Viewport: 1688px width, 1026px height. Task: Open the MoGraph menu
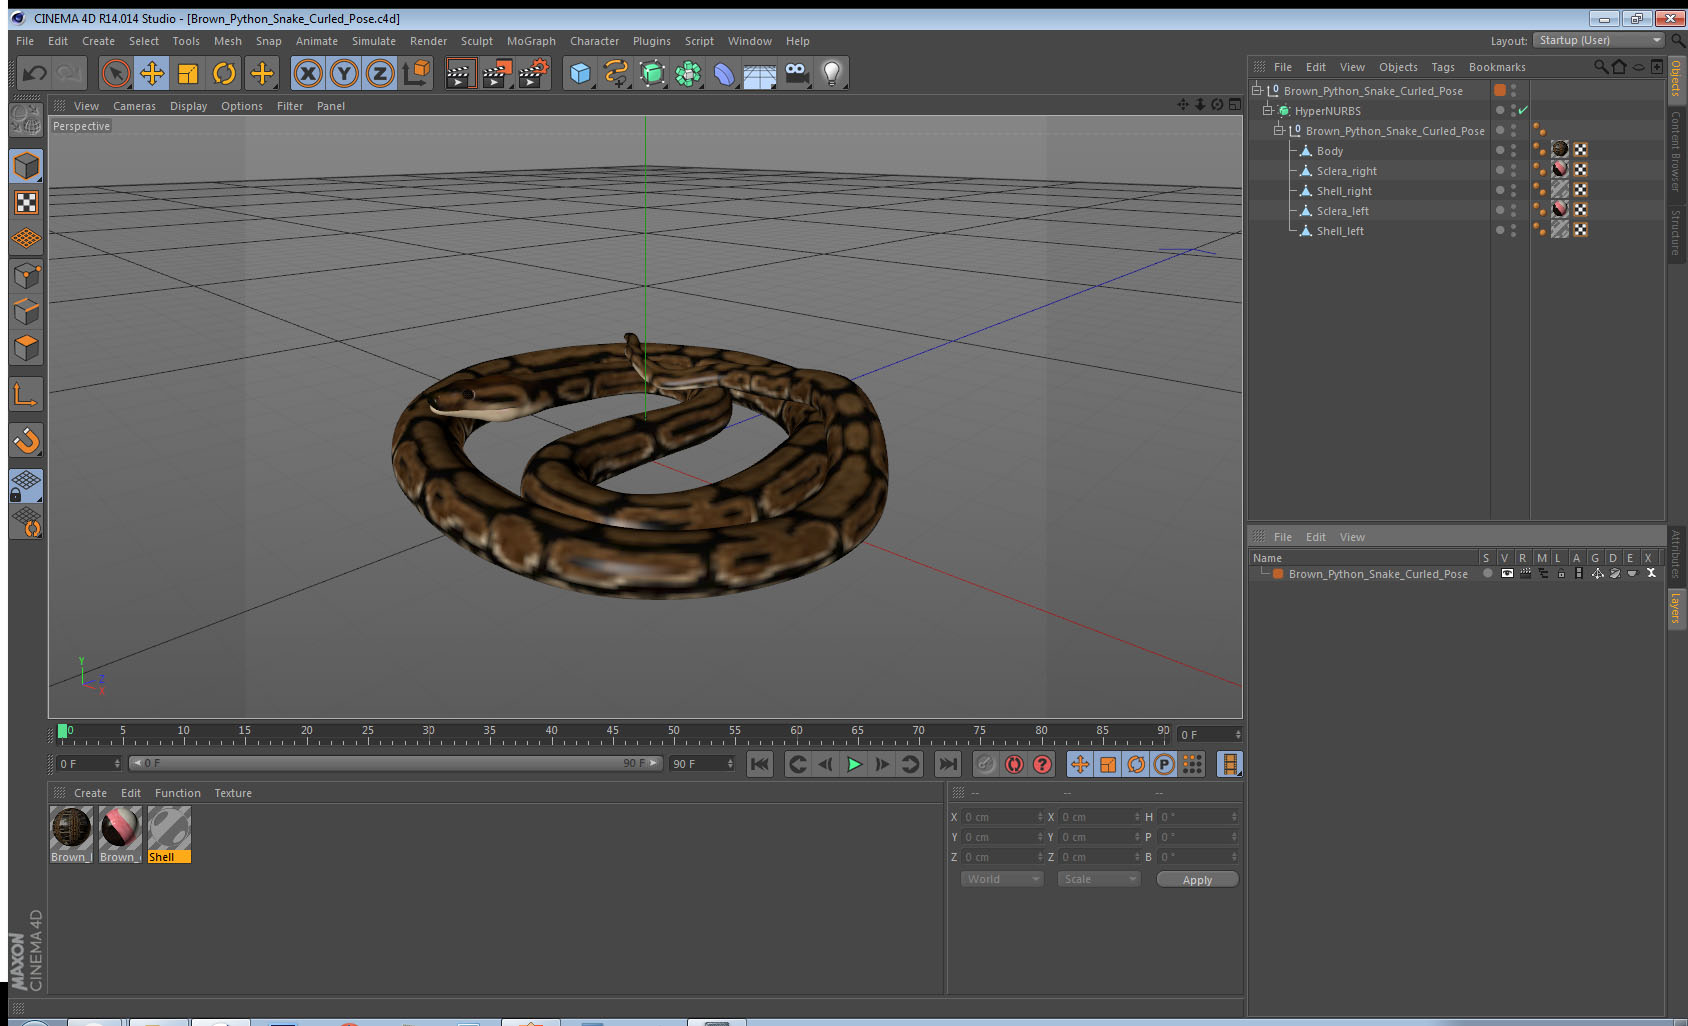531,41
